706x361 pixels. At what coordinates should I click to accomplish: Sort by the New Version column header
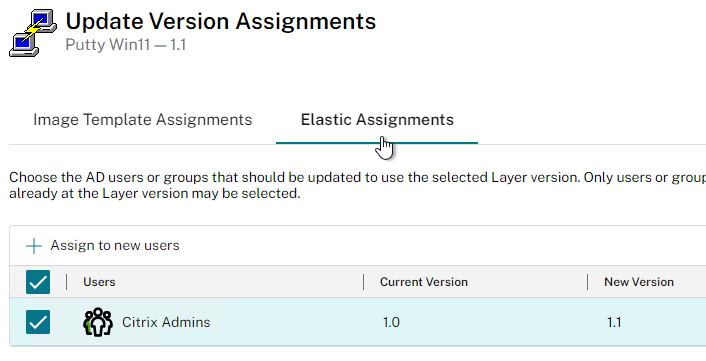(639, 282)
